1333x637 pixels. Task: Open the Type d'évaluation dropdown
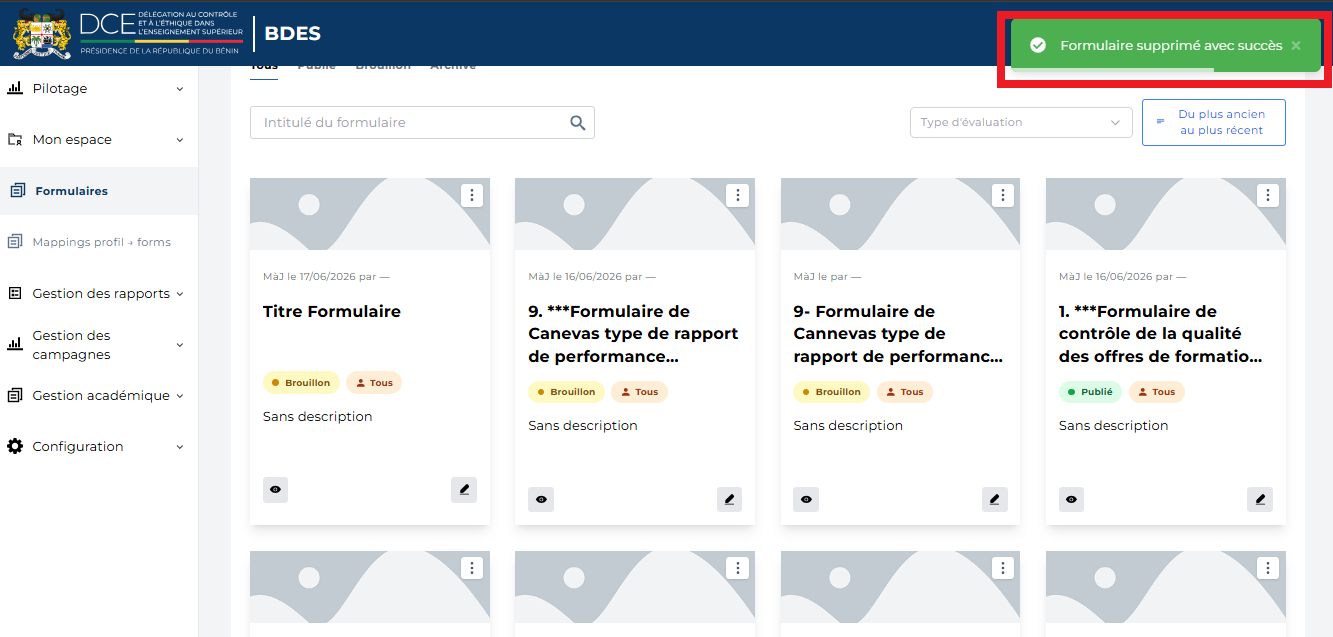[1021, 123]
